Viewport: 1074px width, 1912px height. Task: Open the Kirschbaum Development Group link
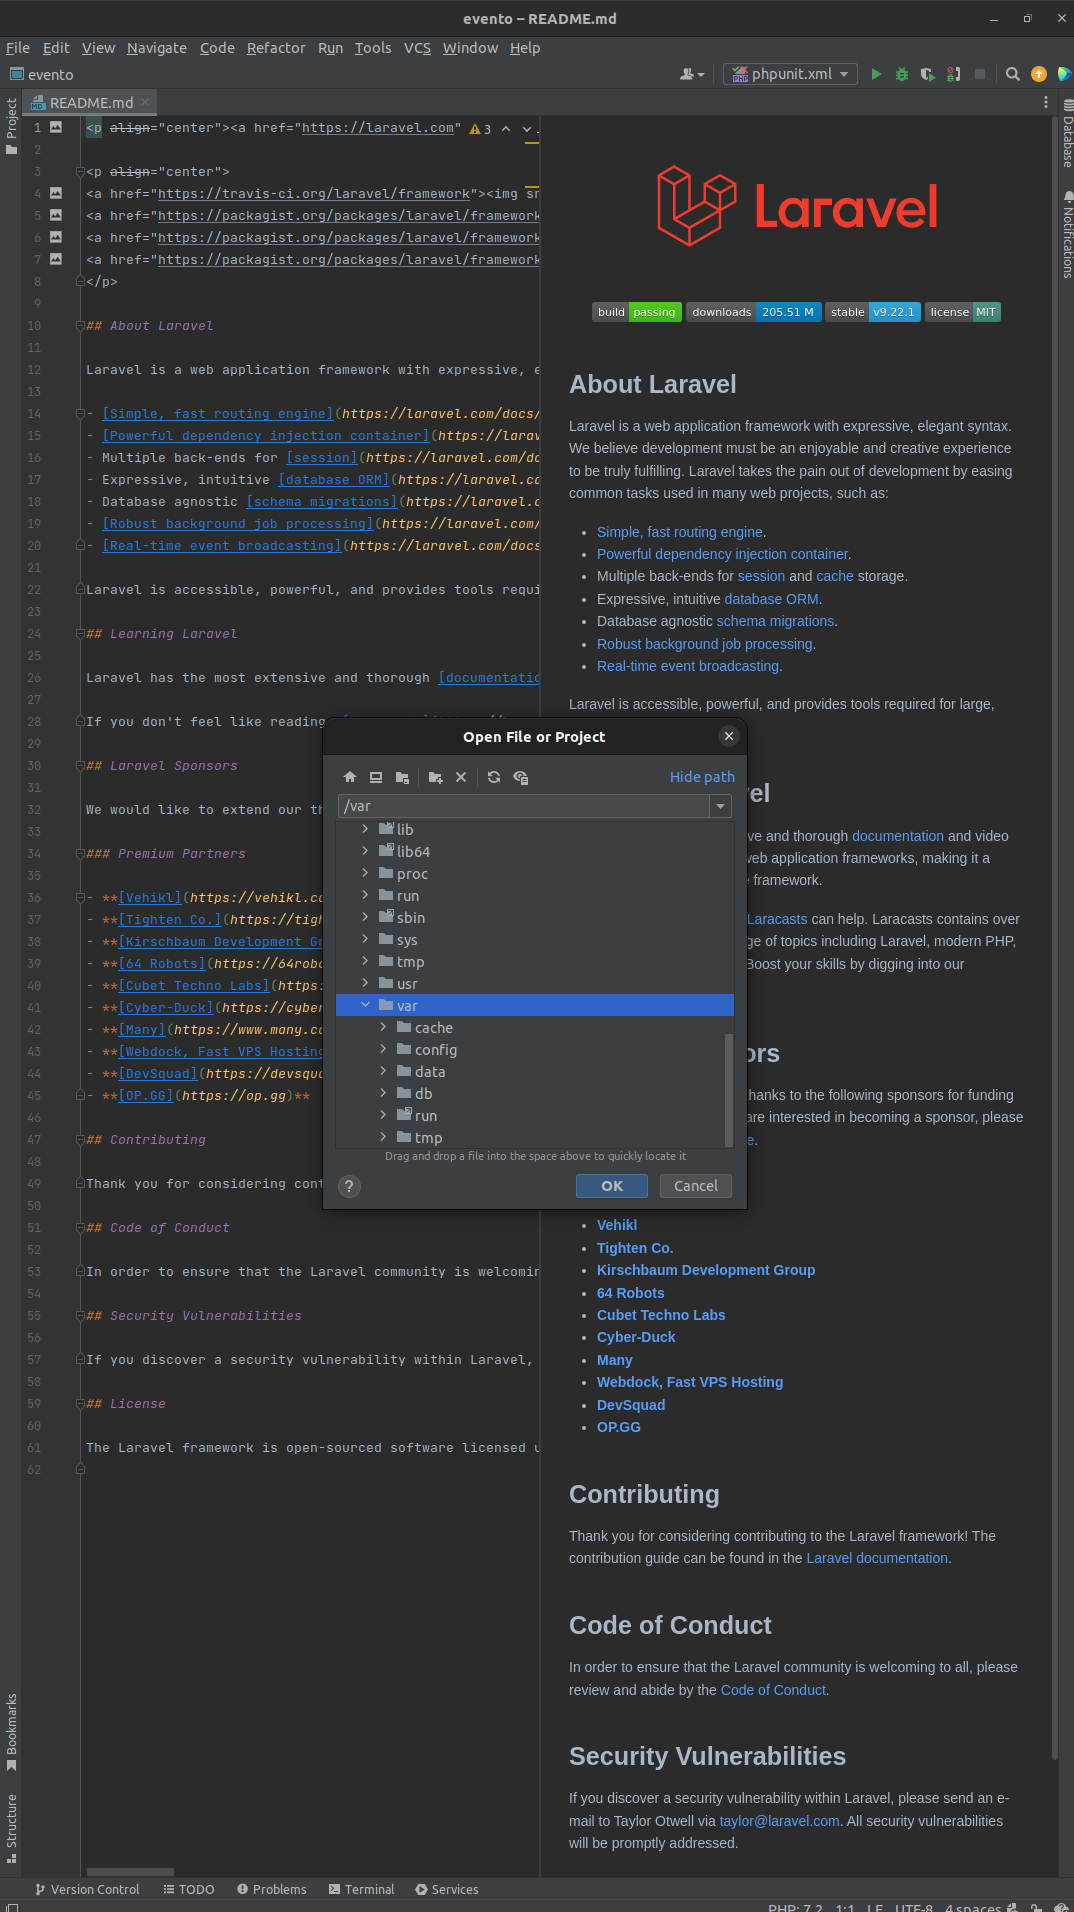[706, 1270]
